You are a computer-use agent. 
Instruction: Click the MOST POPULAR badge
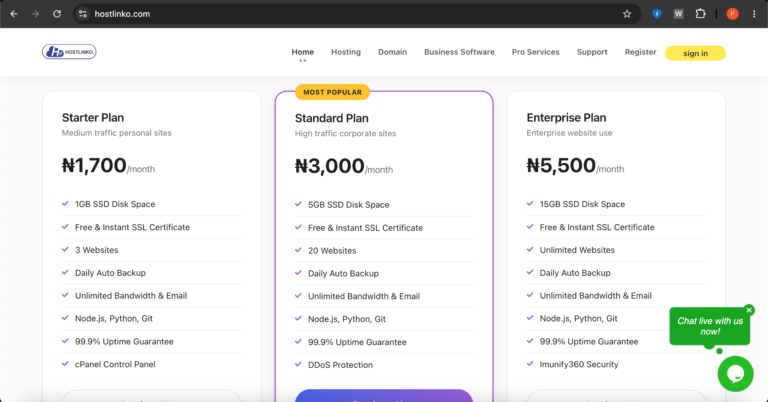pyautogui.click(x=332, y=92)
